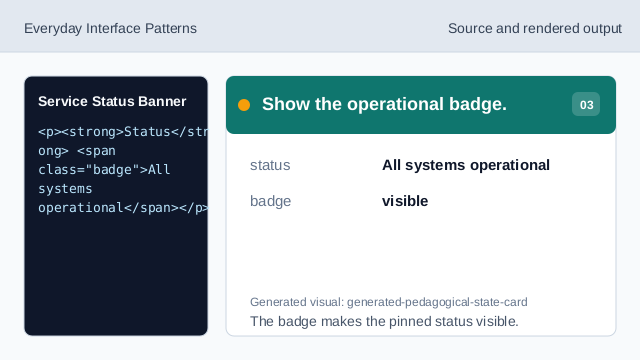Click the '<p><strong>Status</str' code line
640x360 pixels.
tap(123, 132)
